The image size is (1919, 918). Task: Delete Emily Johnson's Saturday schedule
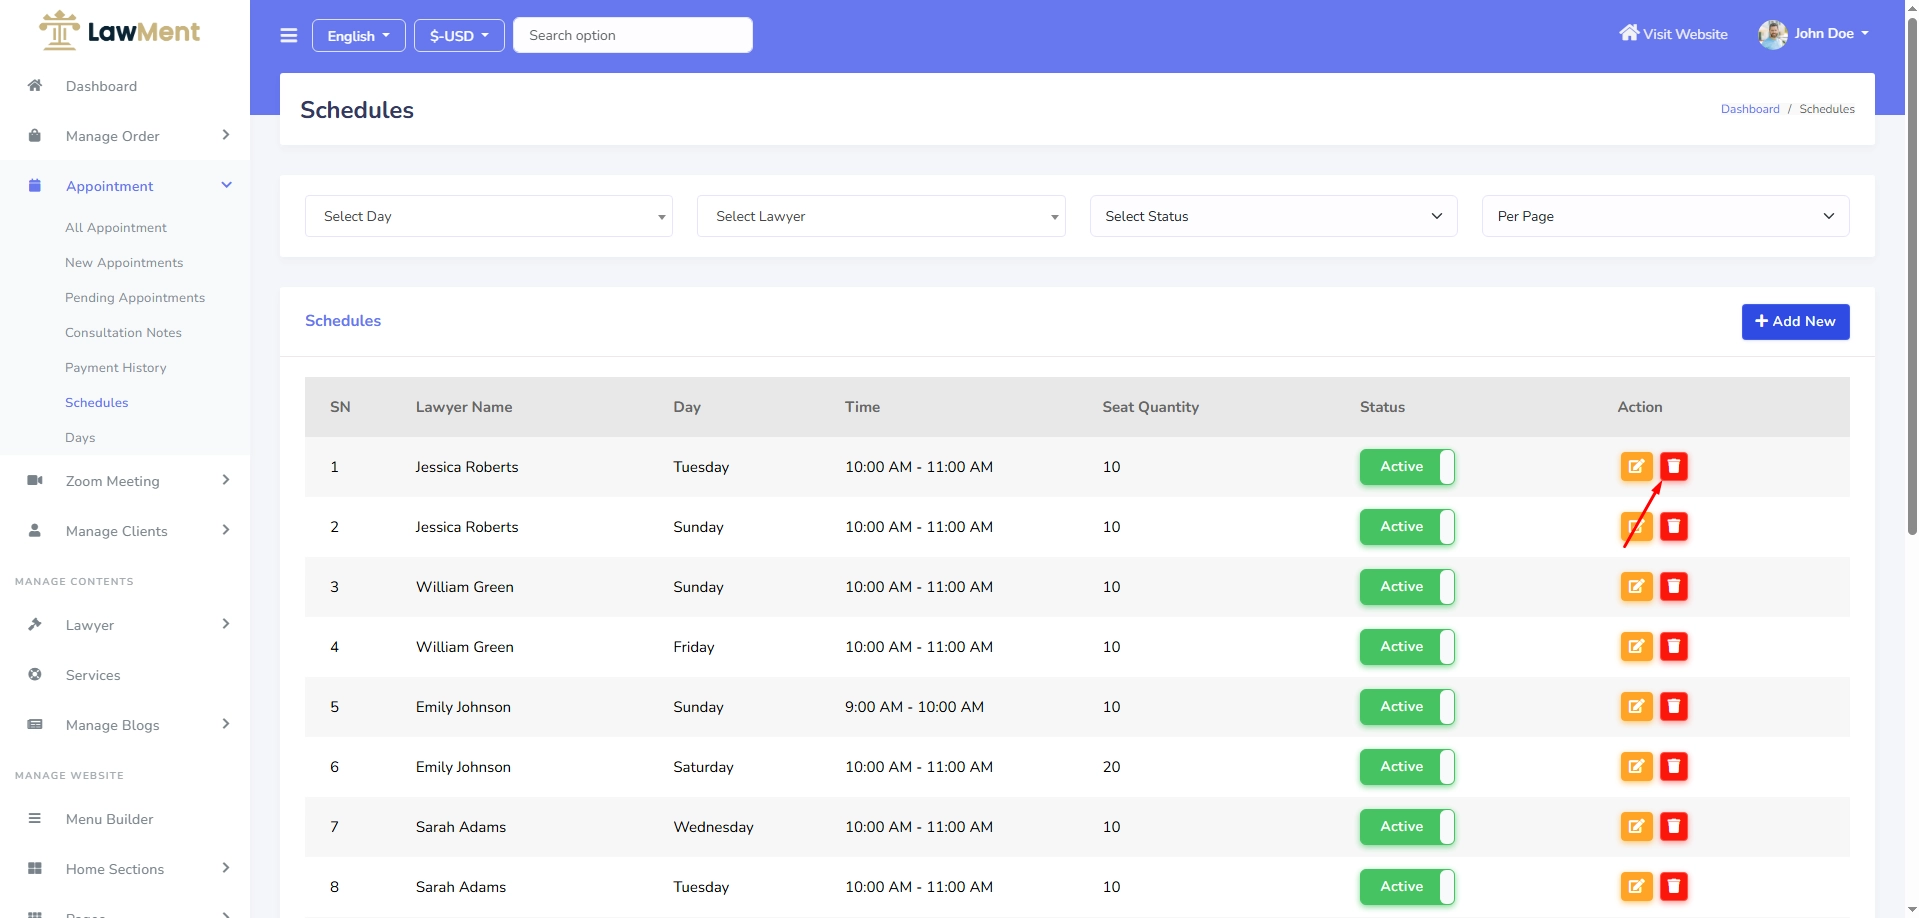(1673, 767)
